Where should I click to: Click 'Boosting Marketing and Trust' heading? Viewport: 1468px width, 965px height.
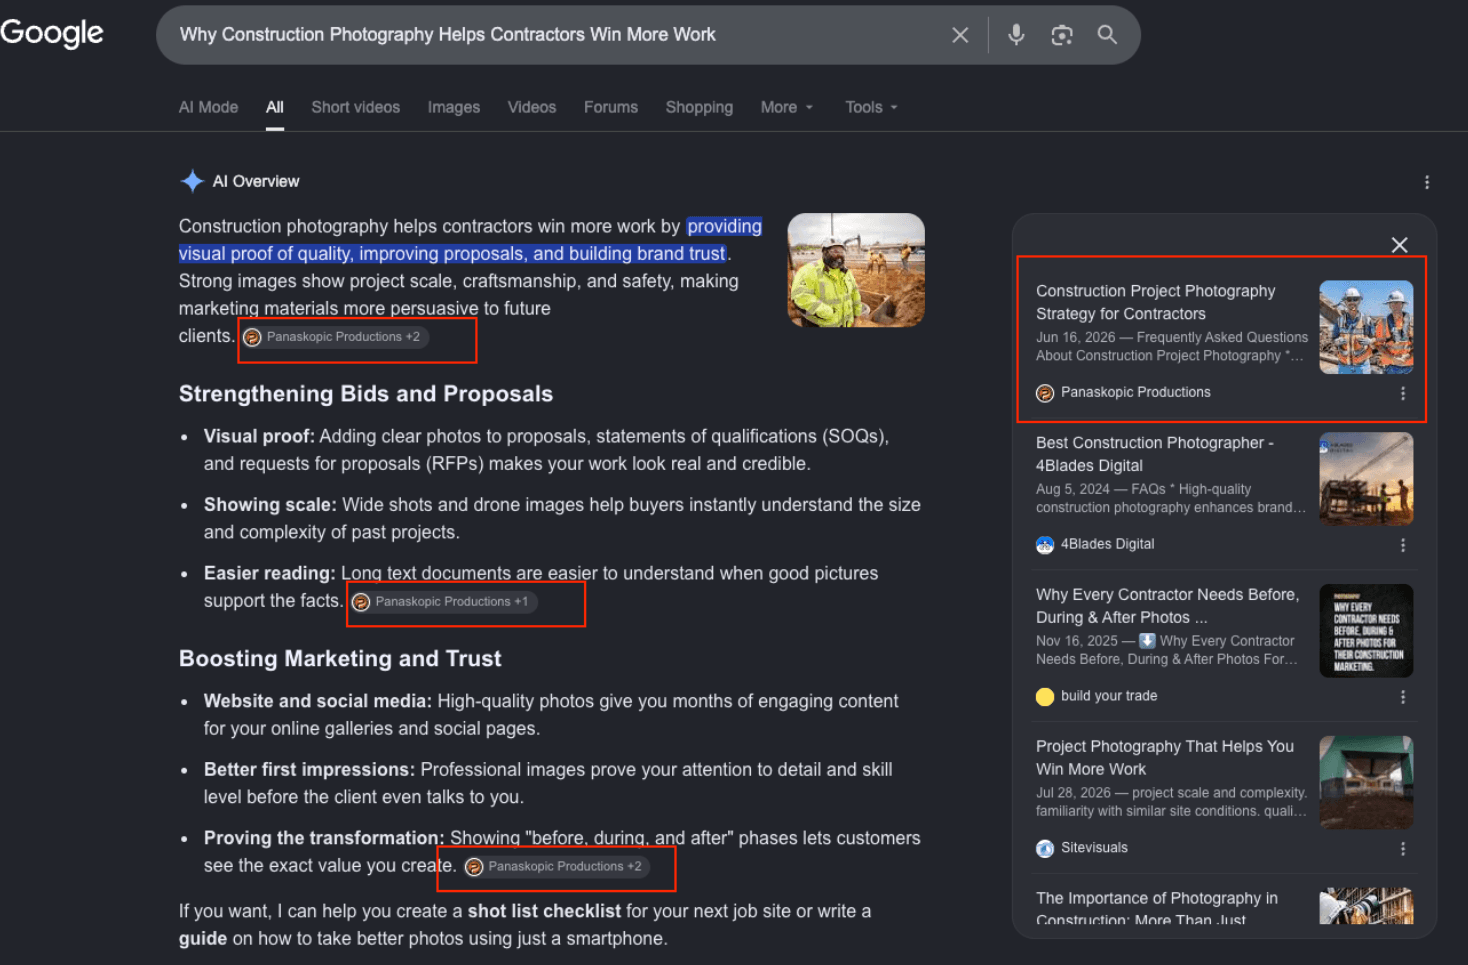pos(340,659)
